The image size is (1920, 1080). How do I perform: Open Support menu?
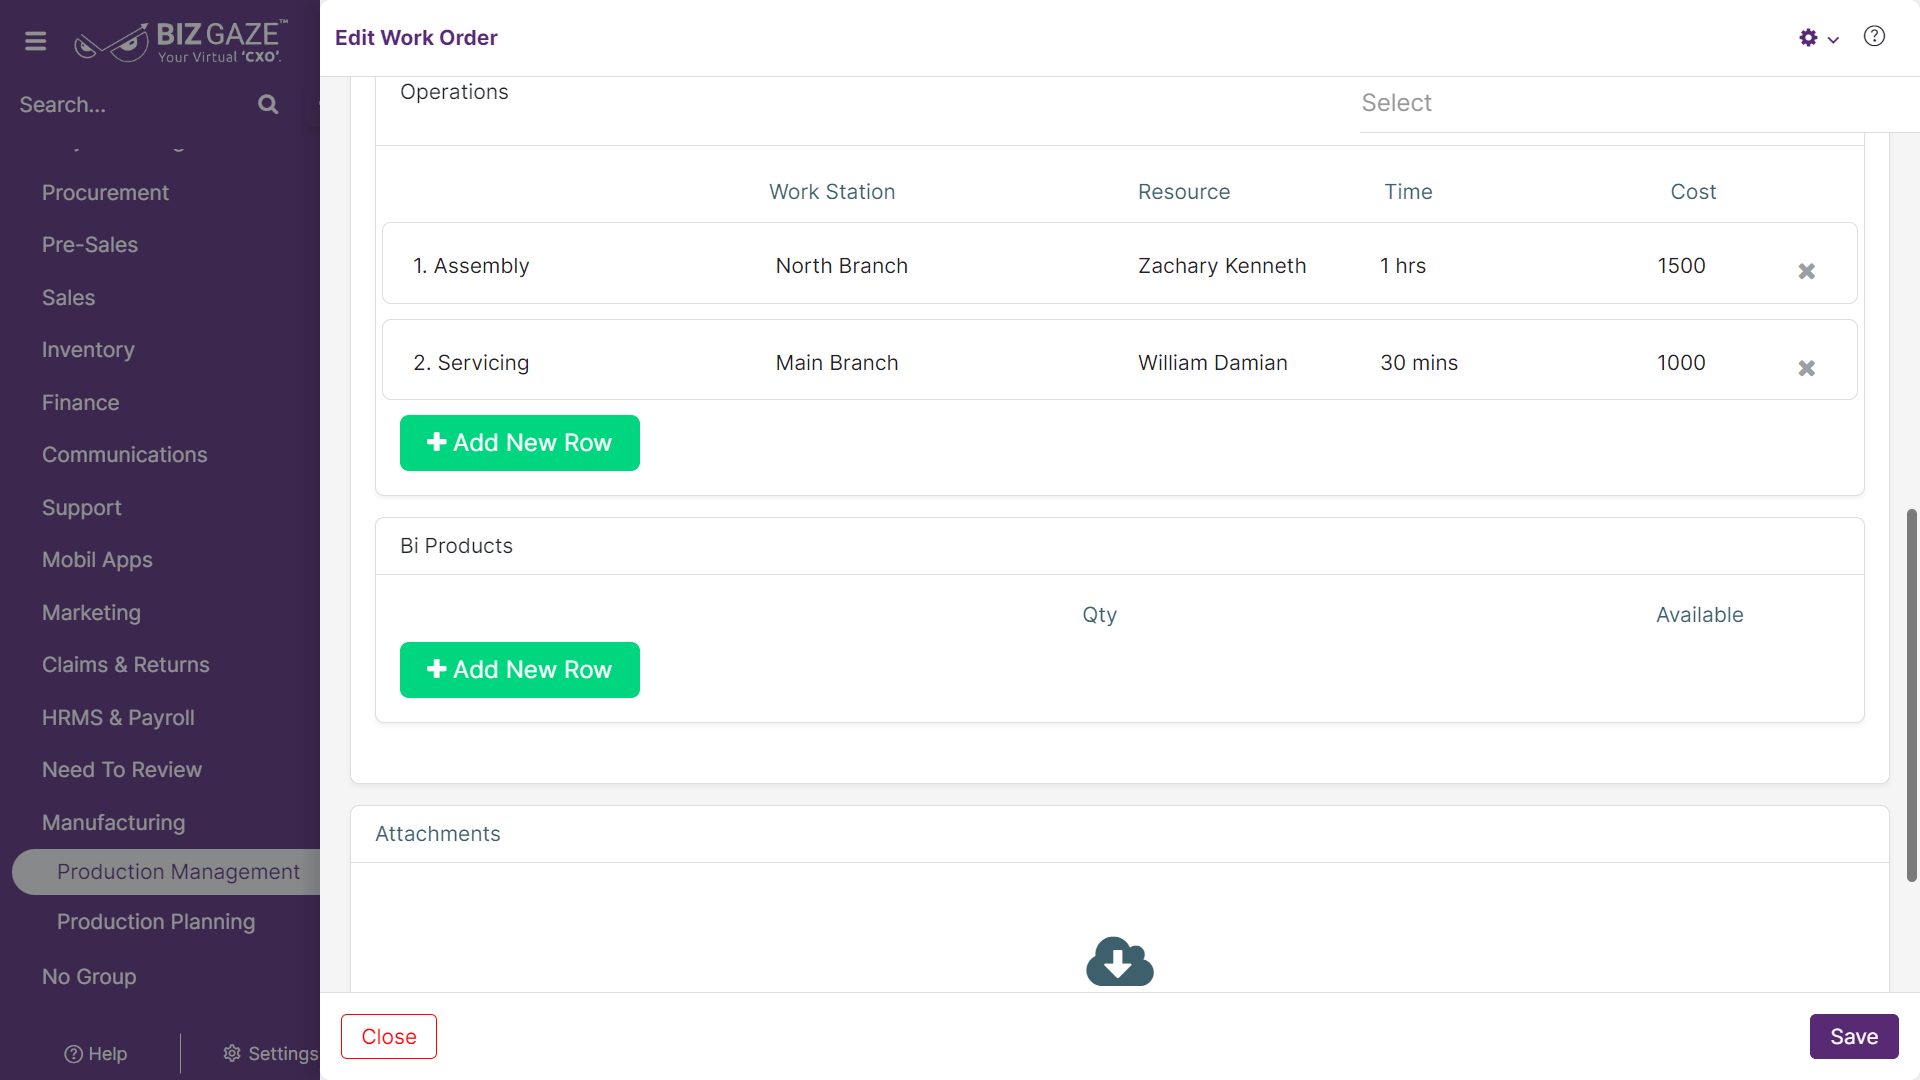pyautogui.click(x=82, y=508)
